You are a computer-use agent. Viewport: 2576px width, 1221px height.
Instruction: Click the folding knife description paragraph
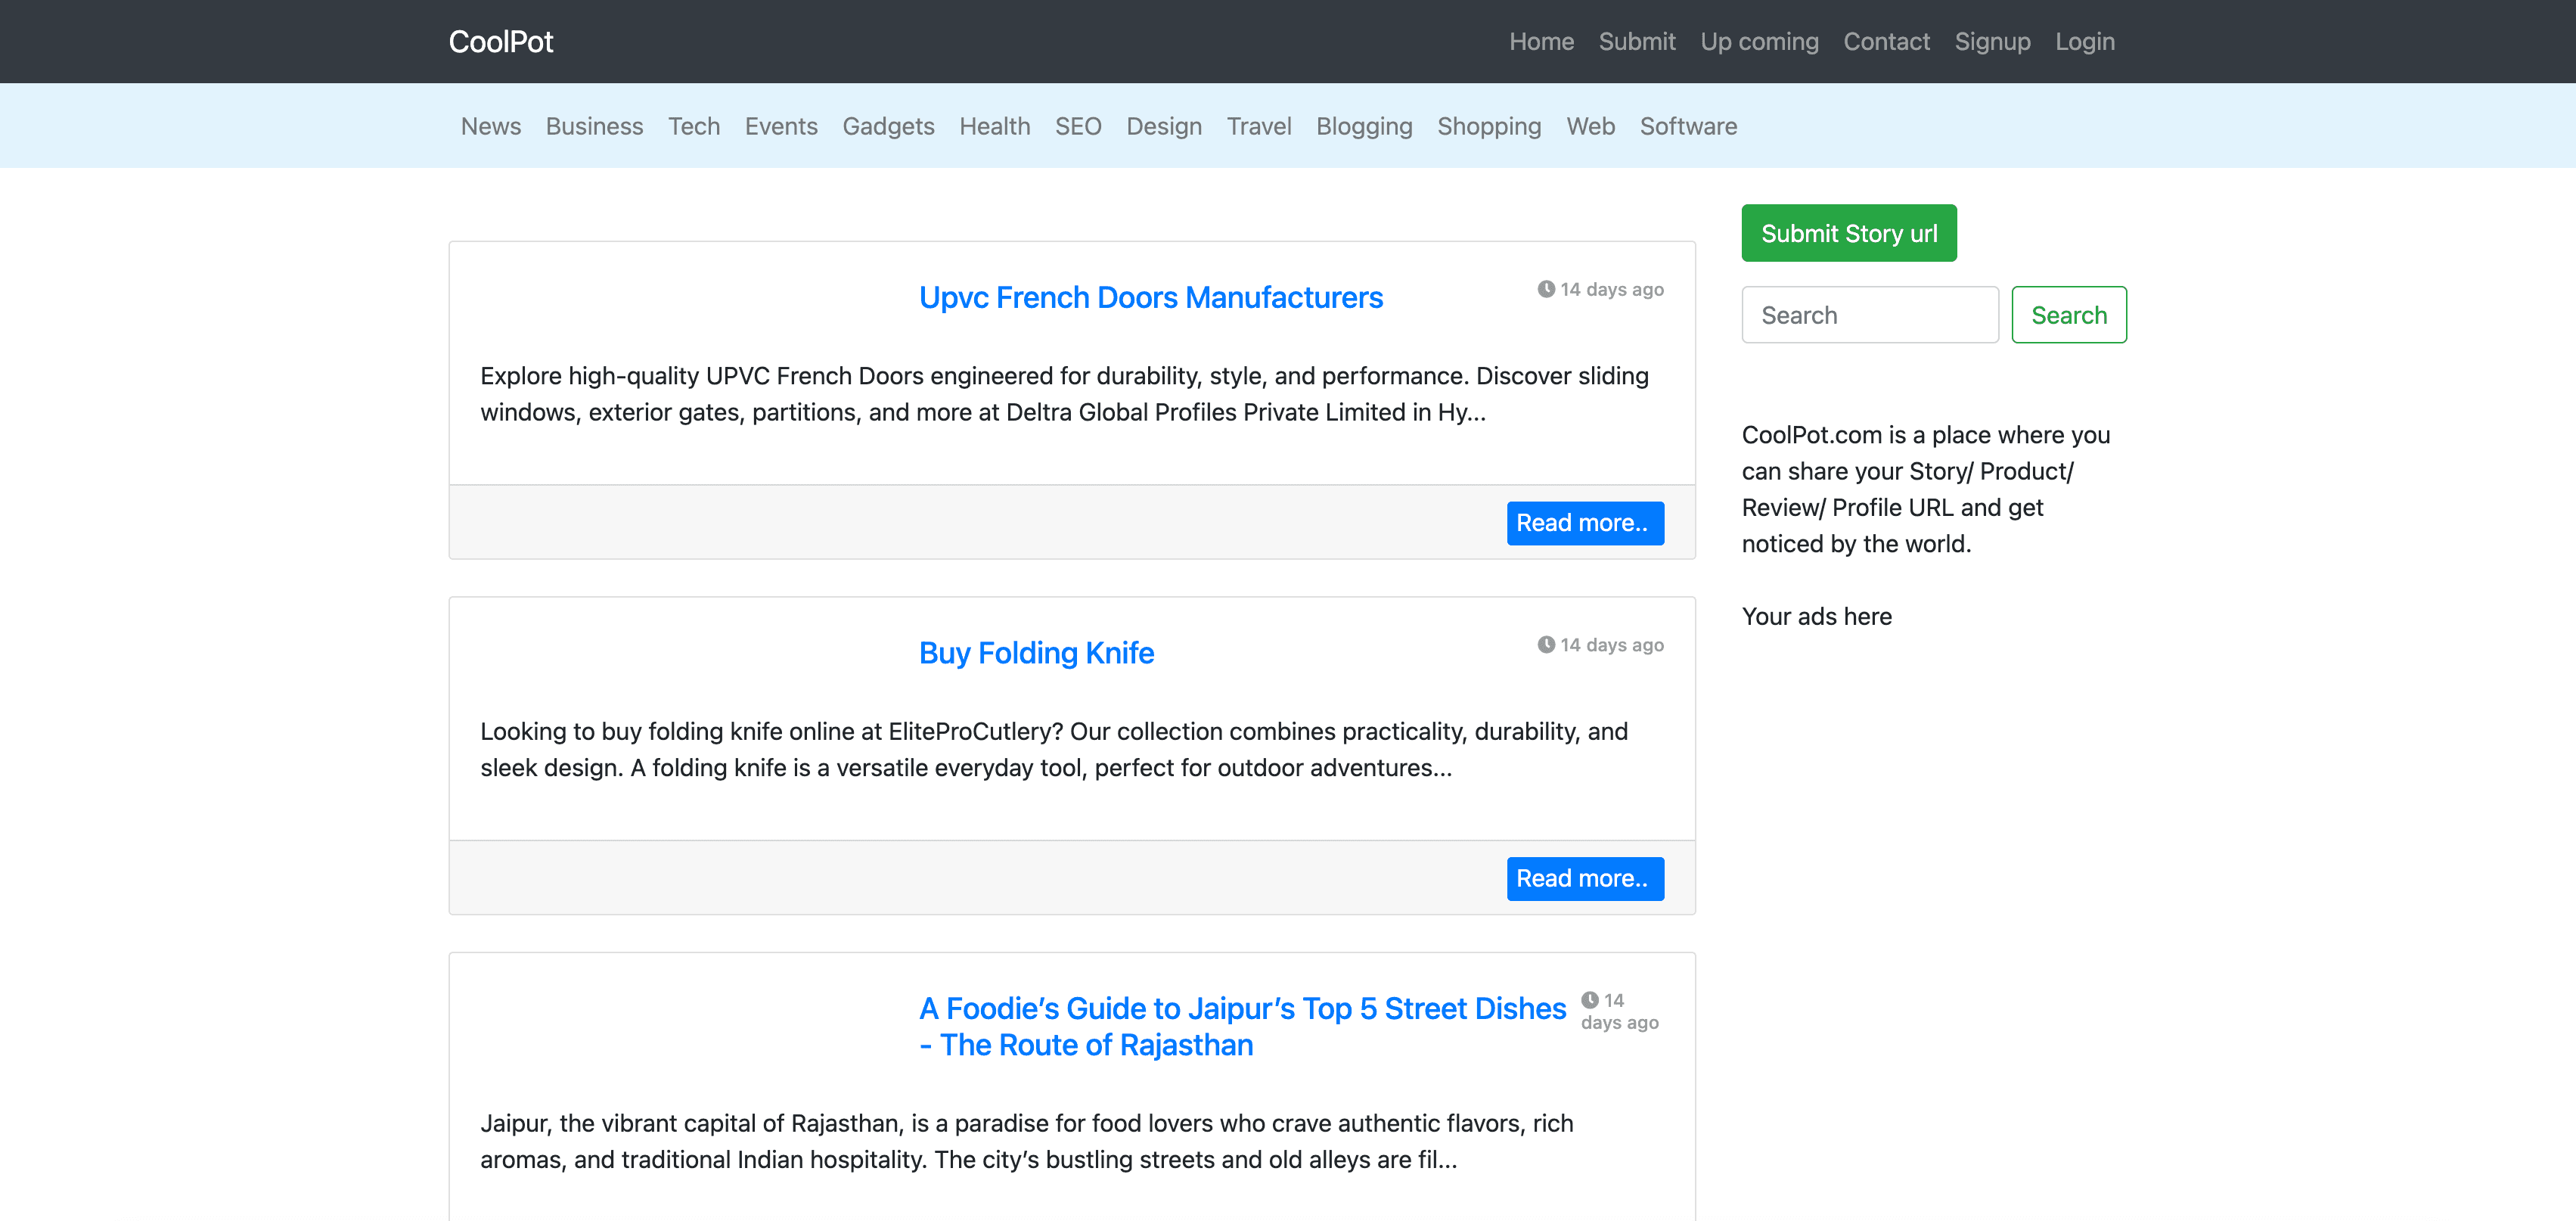(1054, 750)
